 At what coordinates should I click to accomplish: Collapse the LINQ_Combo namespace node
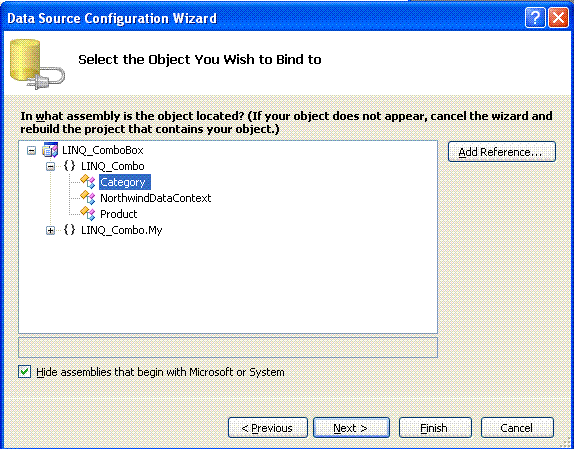tap(51, 166)
